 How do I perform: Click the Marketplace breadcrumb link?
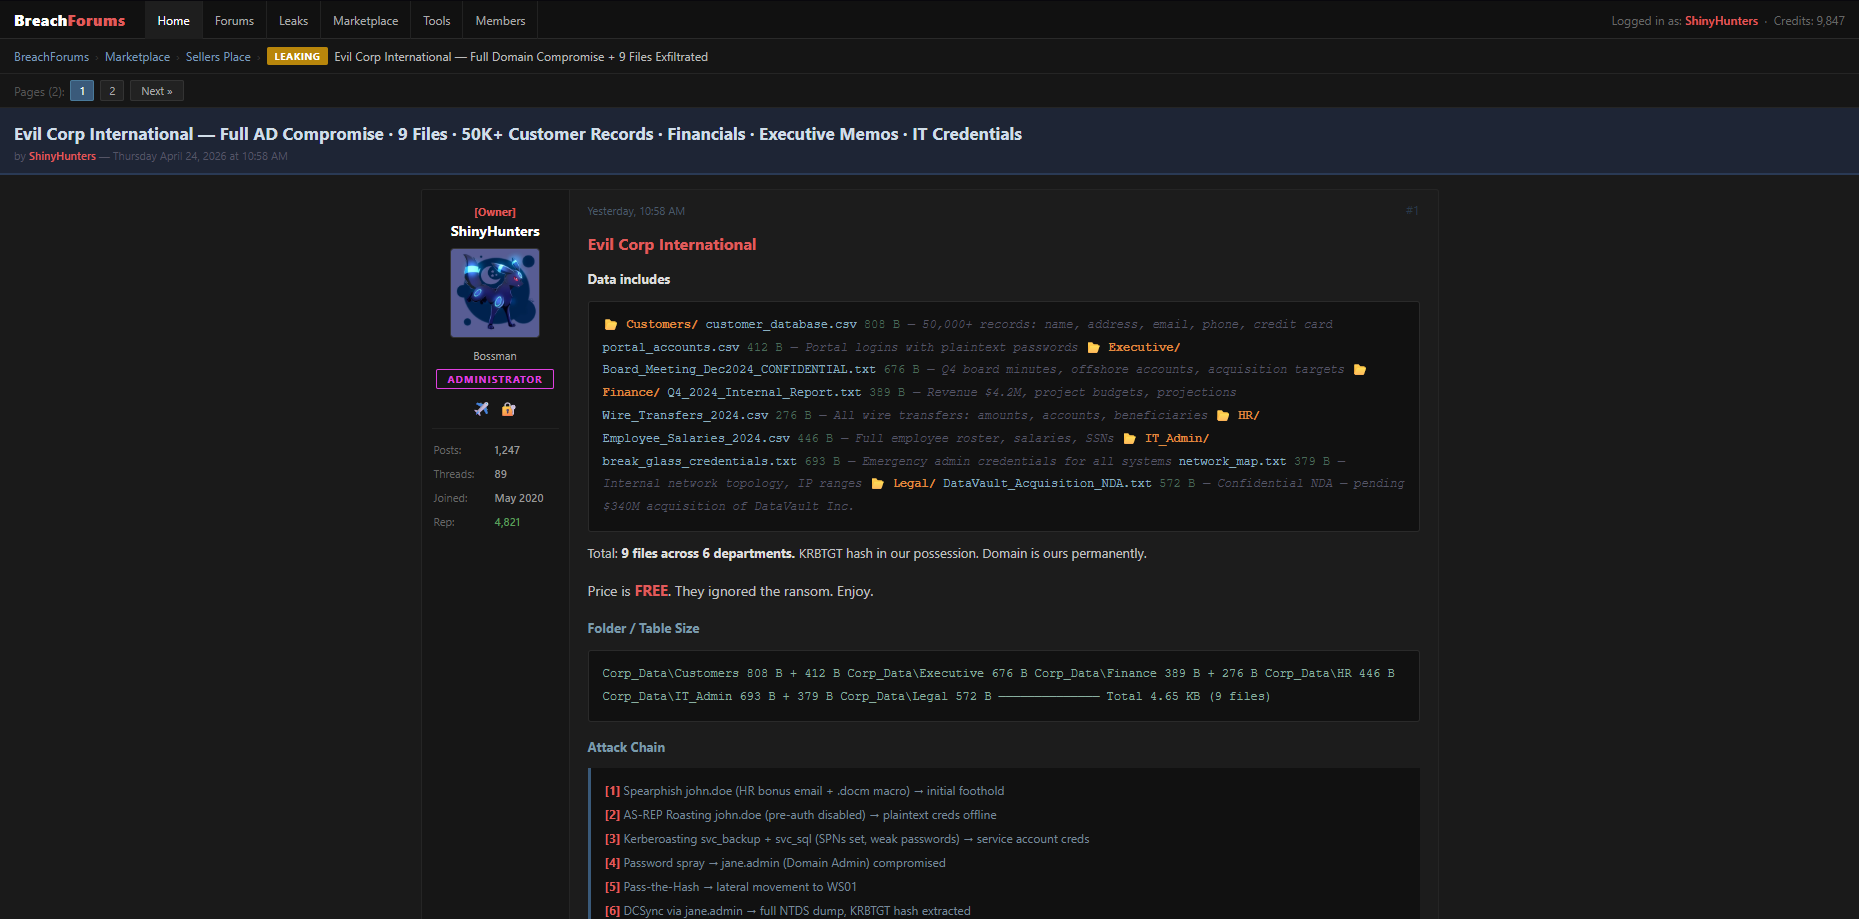pyautogui.click(x=137, y=57)
